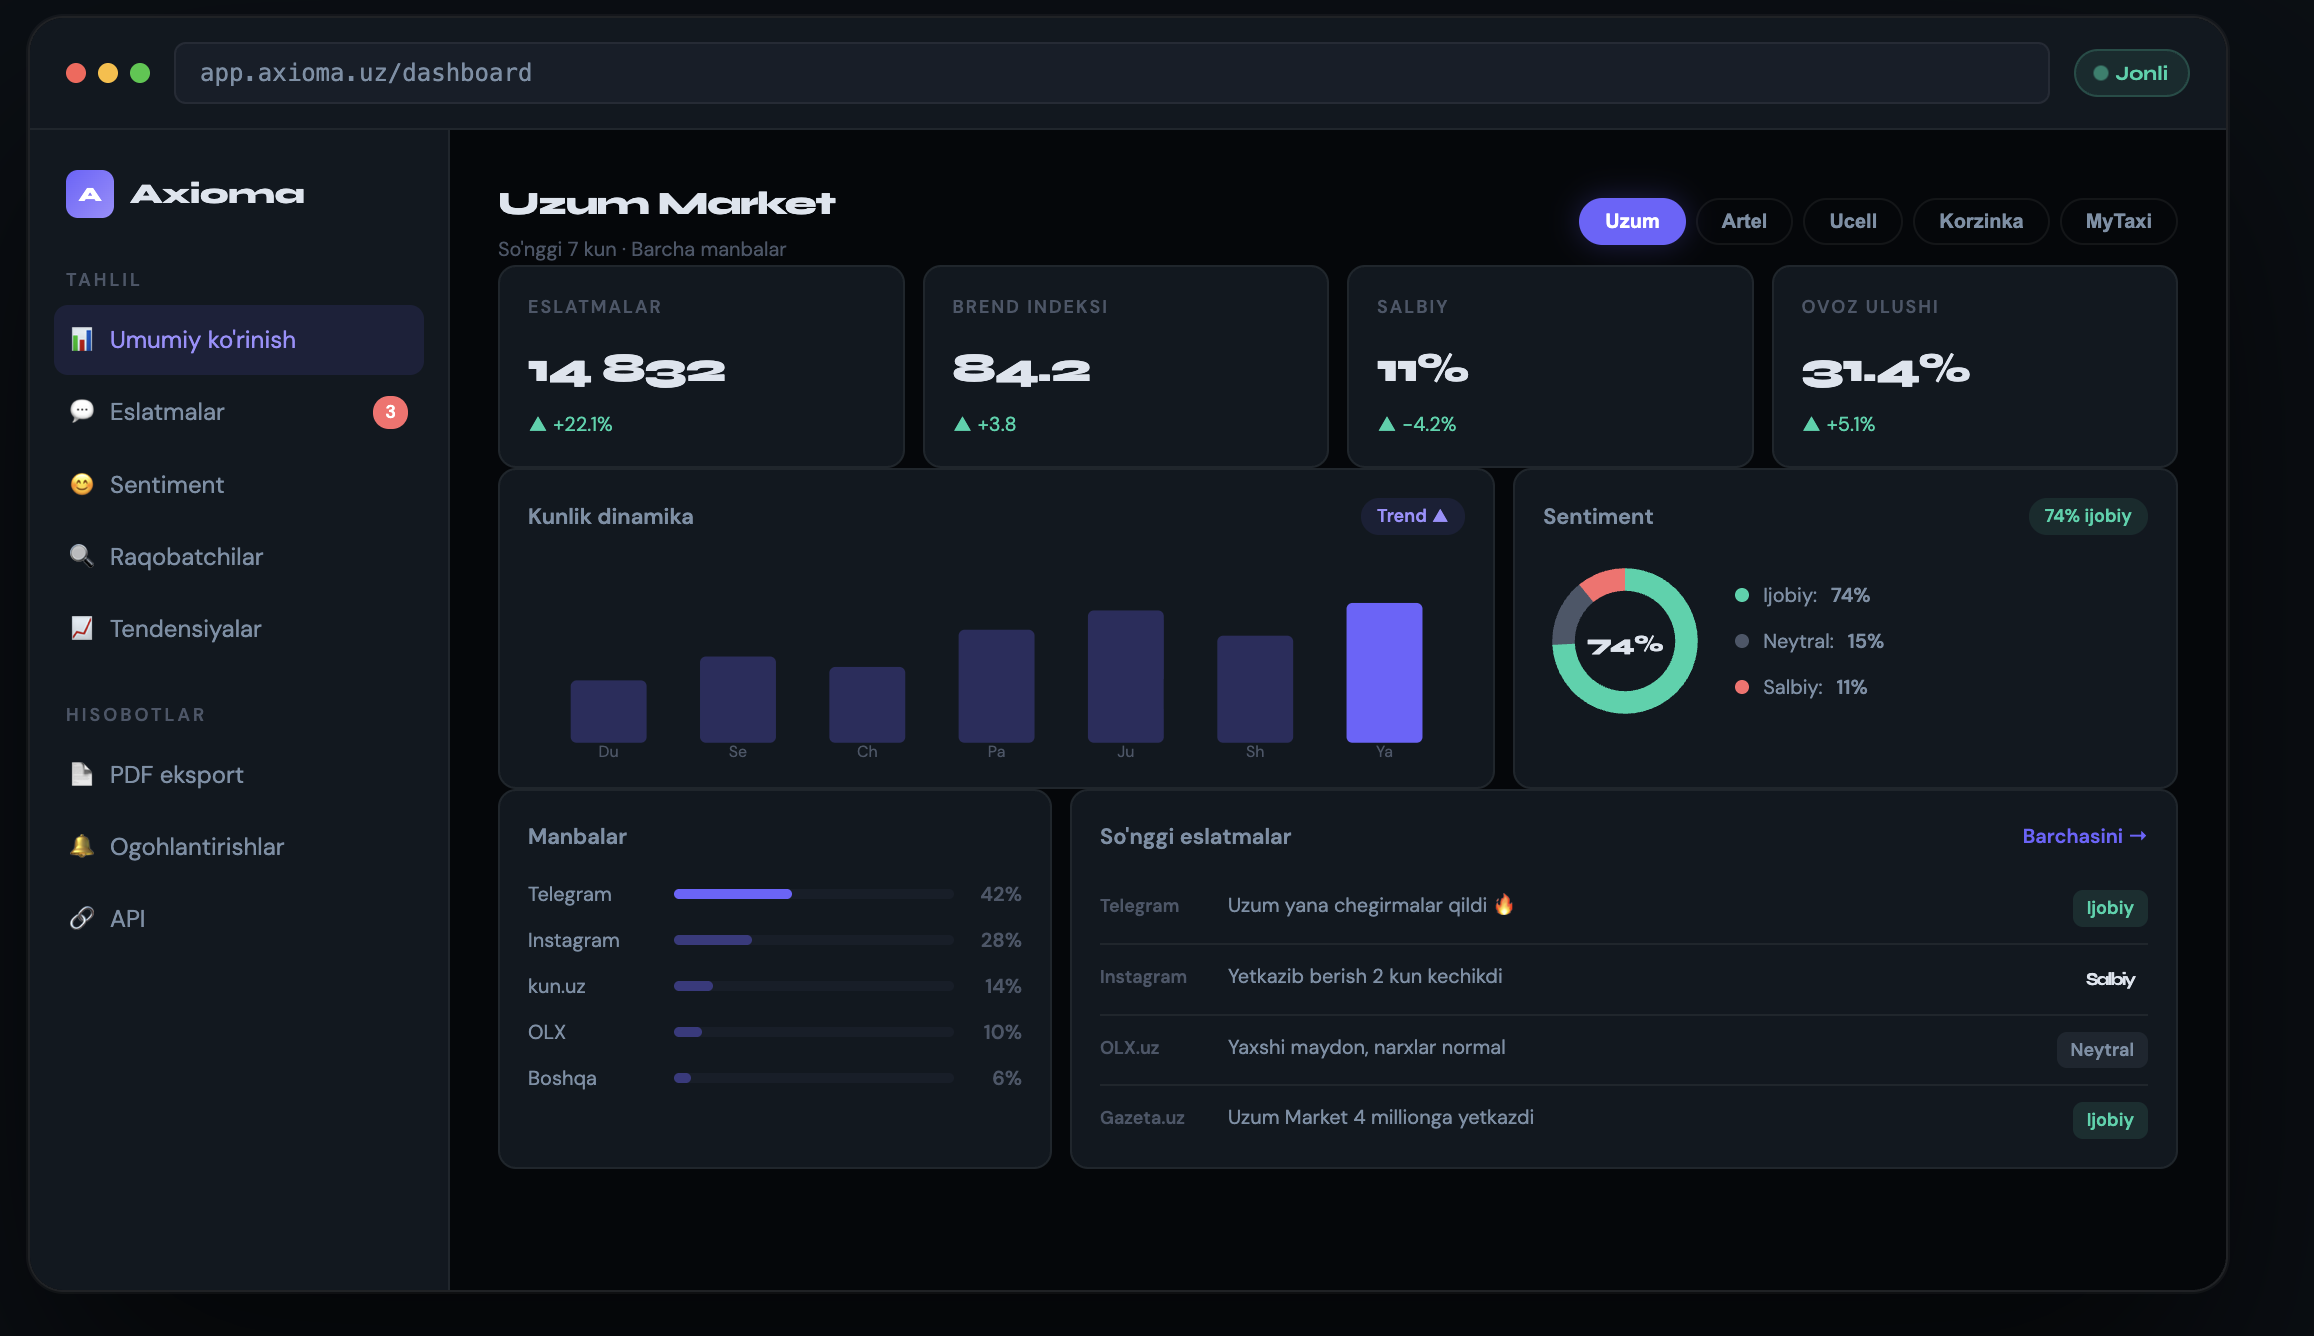Click the Salbiy tag on Instagram mention

[2110, 979]
